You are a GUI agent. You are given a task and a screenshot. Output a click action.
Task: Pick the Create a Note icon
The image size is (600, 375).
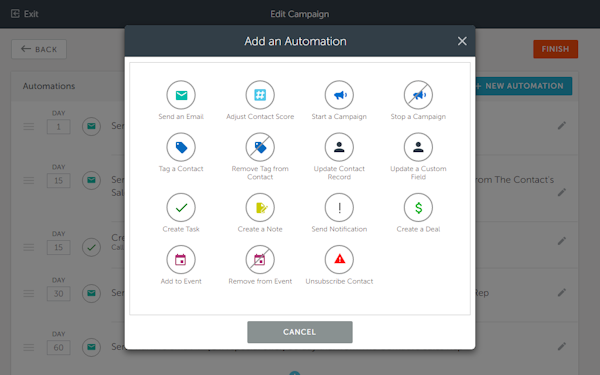[260, 207]
